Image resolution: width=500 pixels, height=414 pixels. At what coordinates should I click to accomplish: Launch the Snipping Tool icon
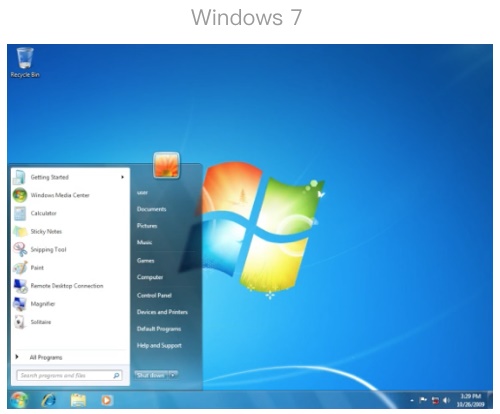pos(20,249)
